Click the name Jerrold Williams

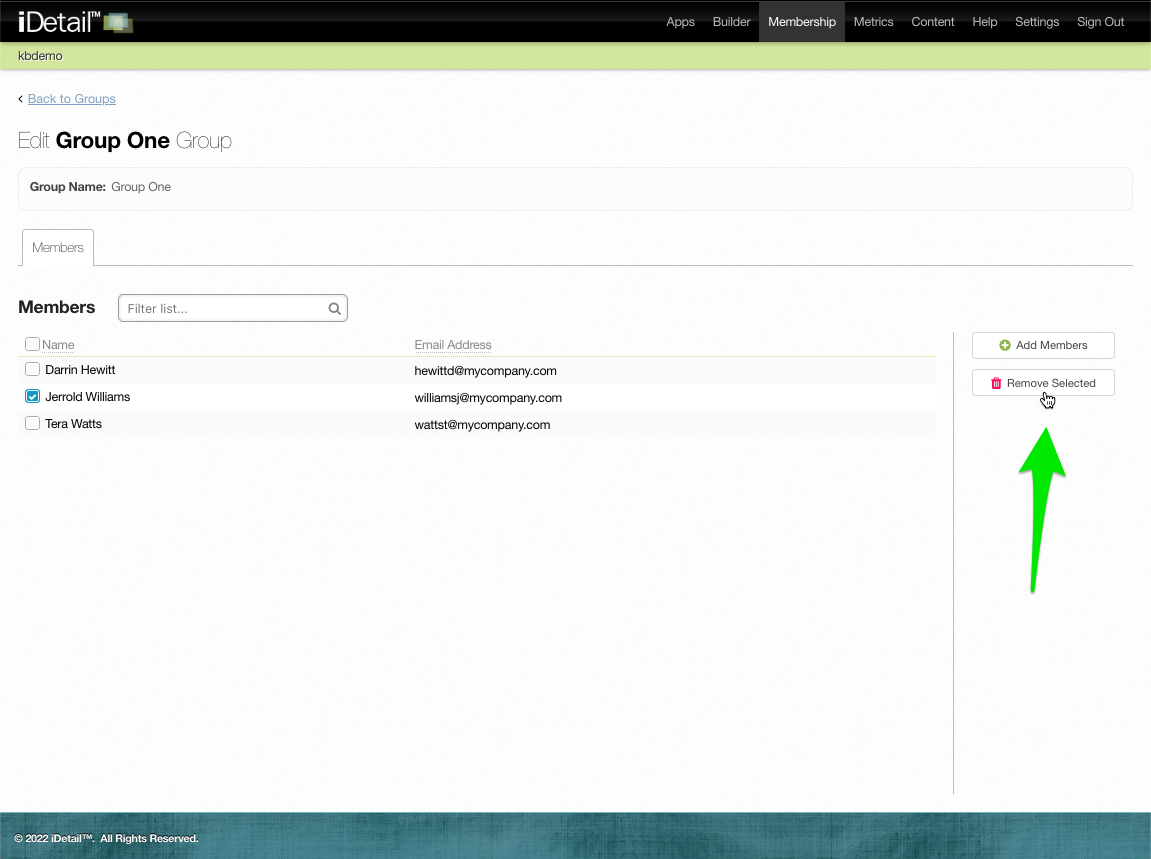(x=87, y=396)
